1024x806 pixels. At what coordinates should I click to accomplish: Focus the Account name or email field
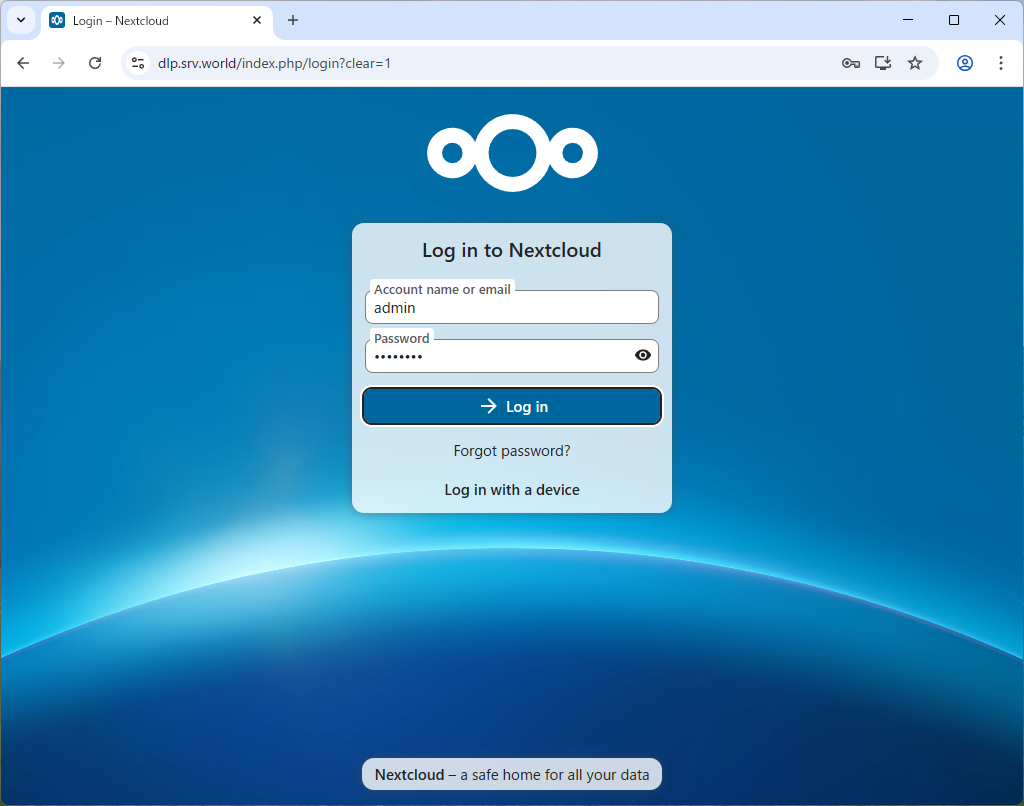[512, 308]
